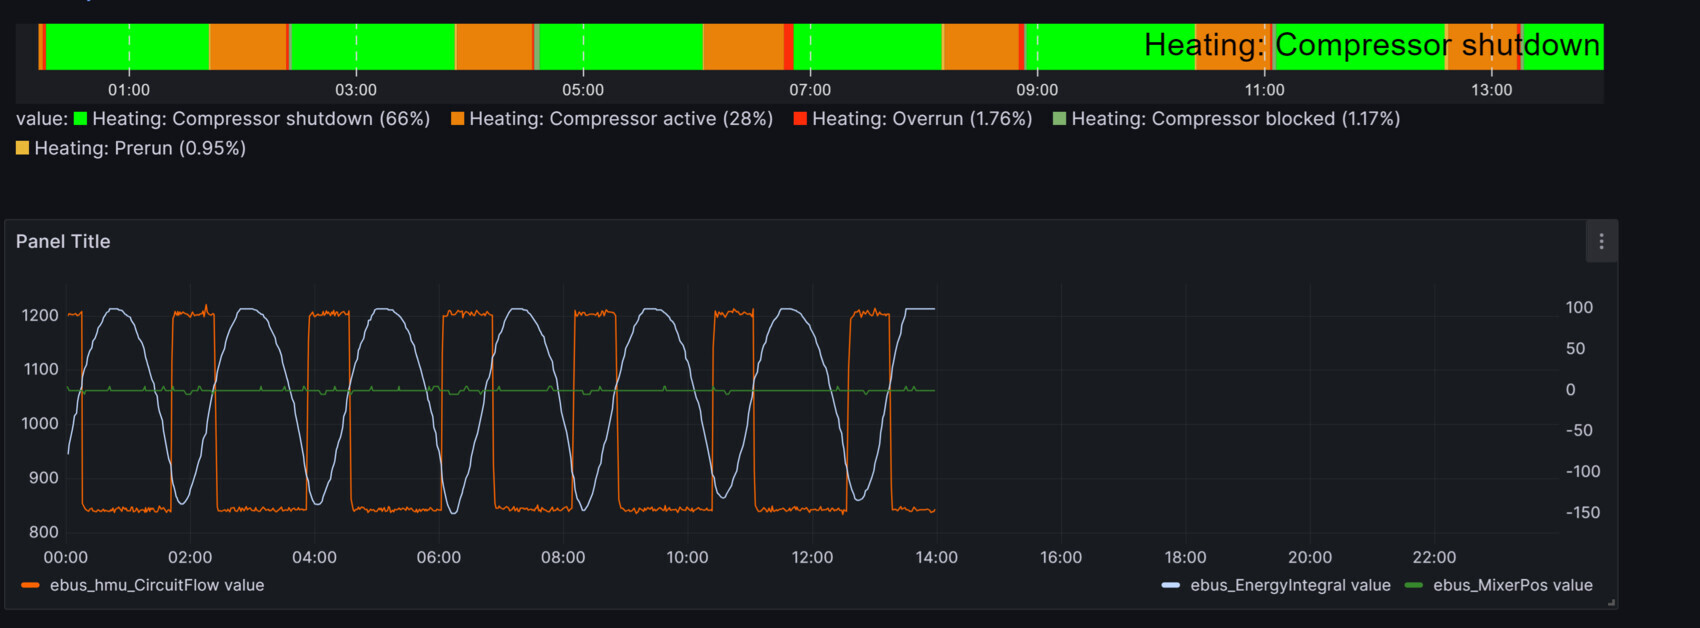Isolate the Heating: Overrun (1.76%) legend label
The image size is (1700, 628).
click(x=921, y=119)
